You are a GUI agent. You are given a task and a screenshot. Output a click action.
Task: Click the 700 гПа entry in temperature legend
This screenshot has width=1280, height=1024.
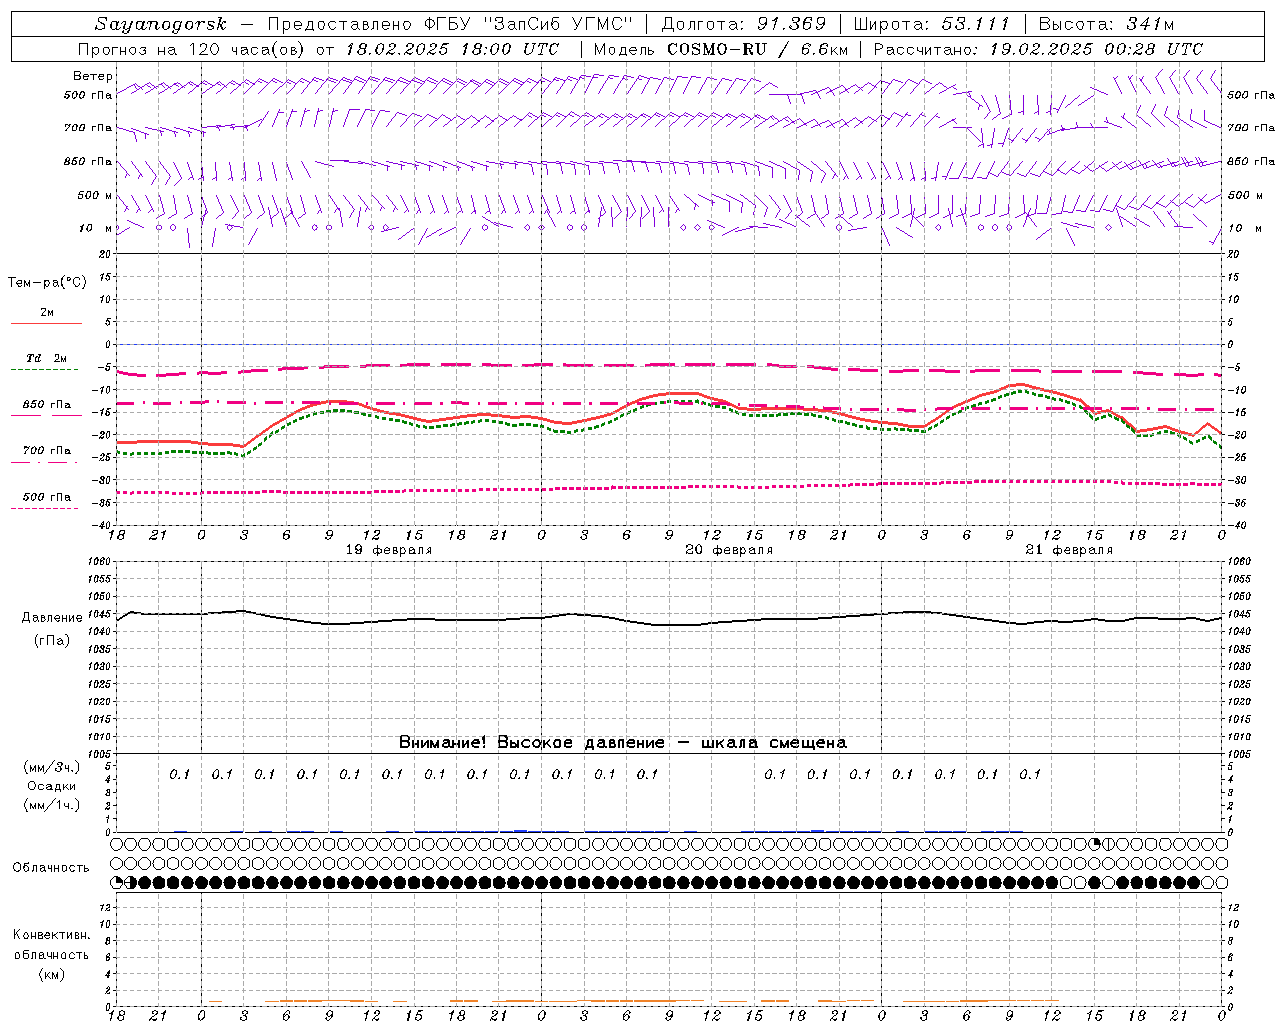47,451
